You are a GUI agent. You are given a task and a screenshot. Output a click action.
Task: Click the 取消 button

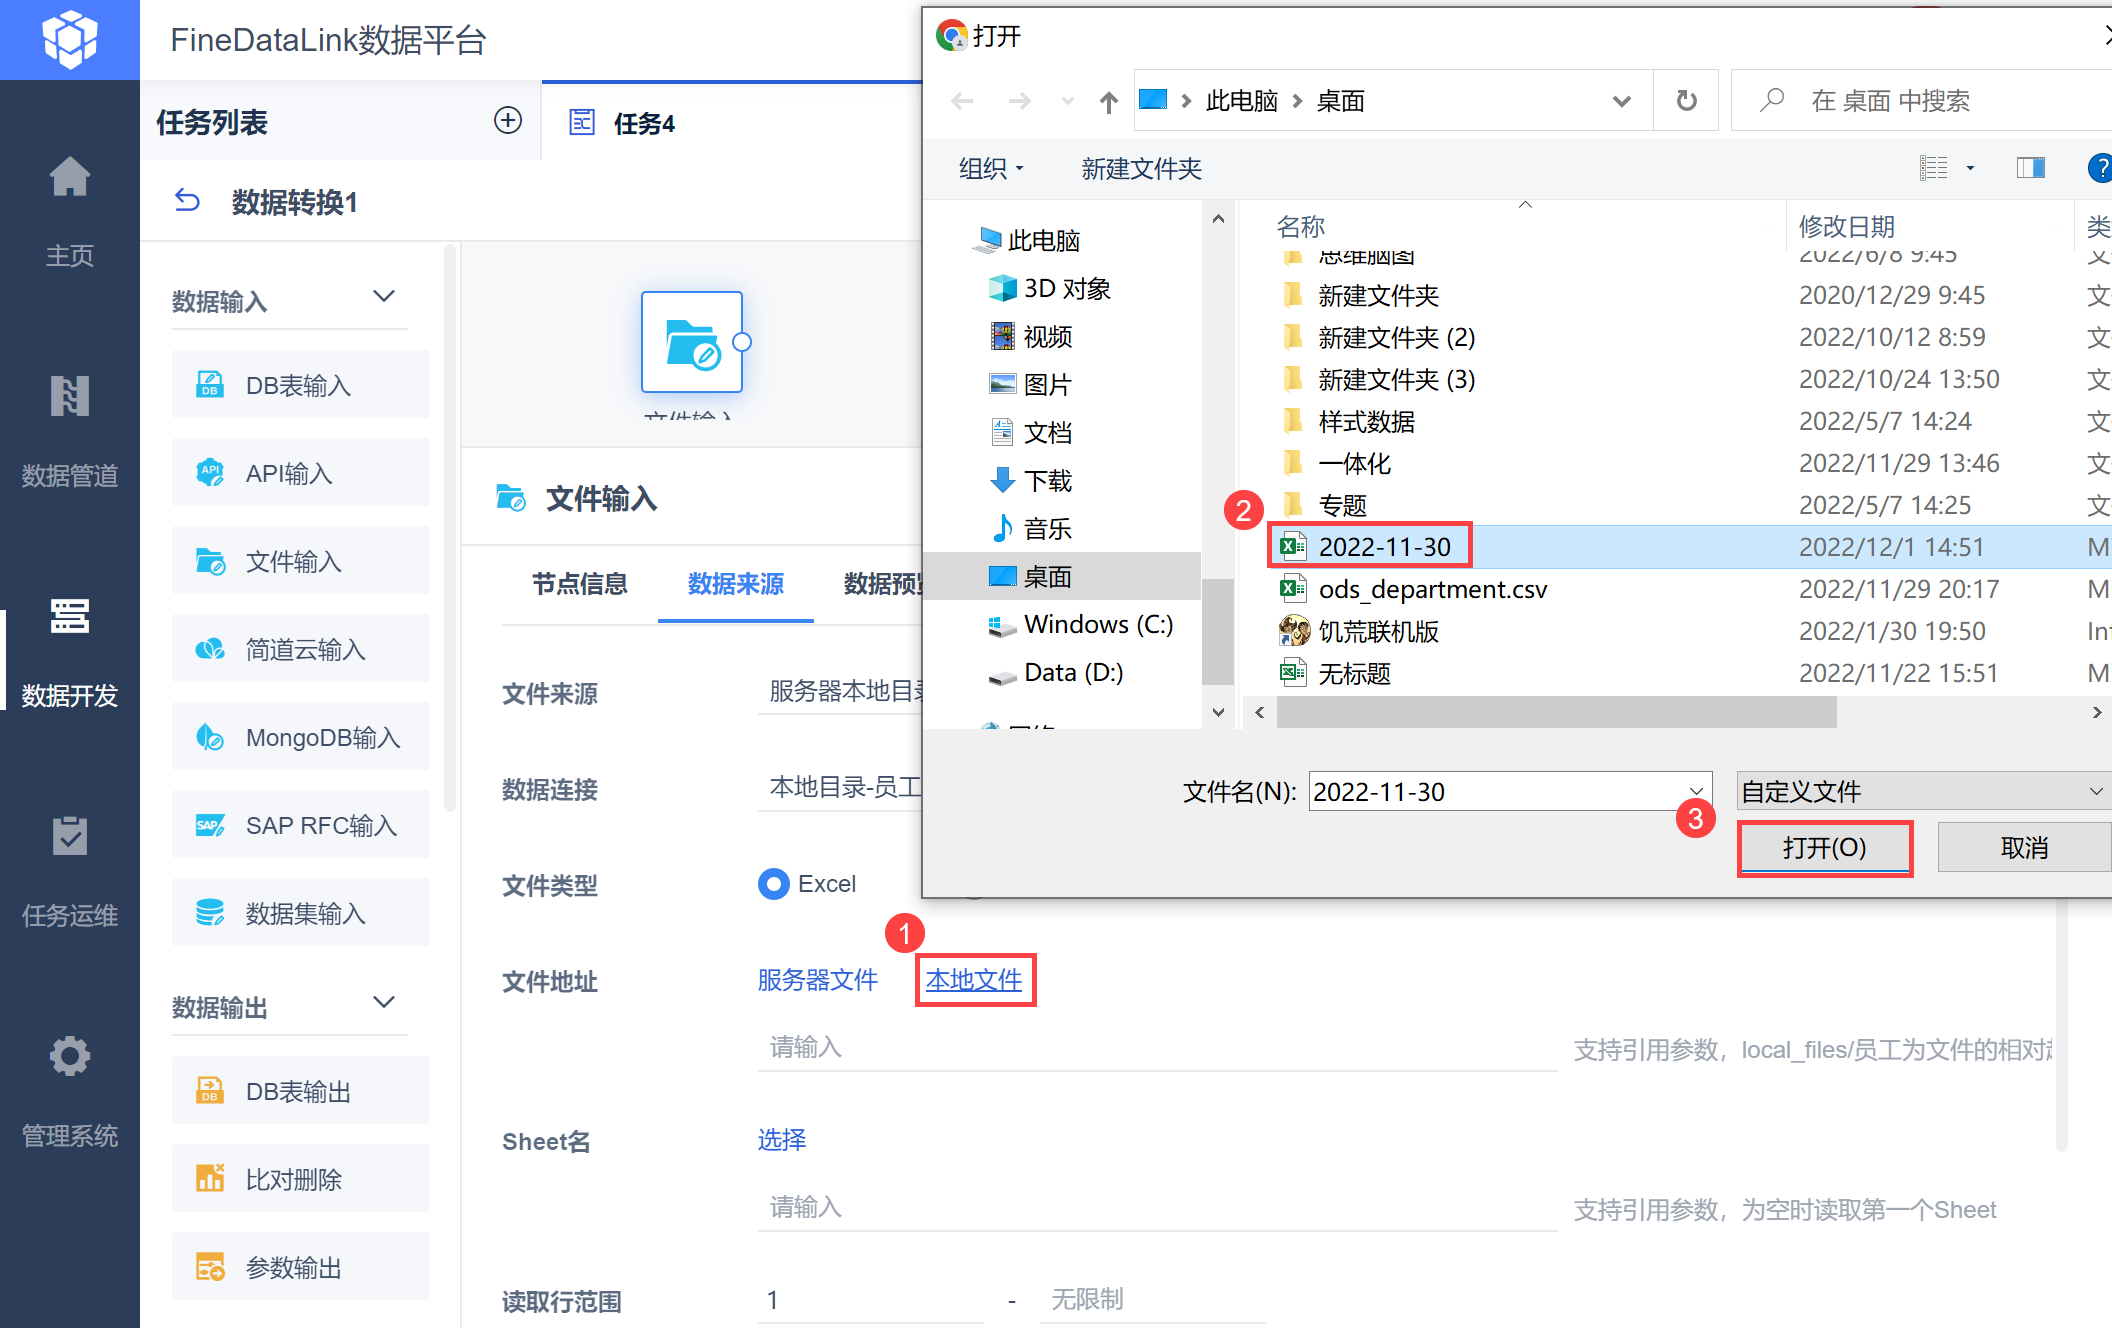click(x=2024, y=848)
